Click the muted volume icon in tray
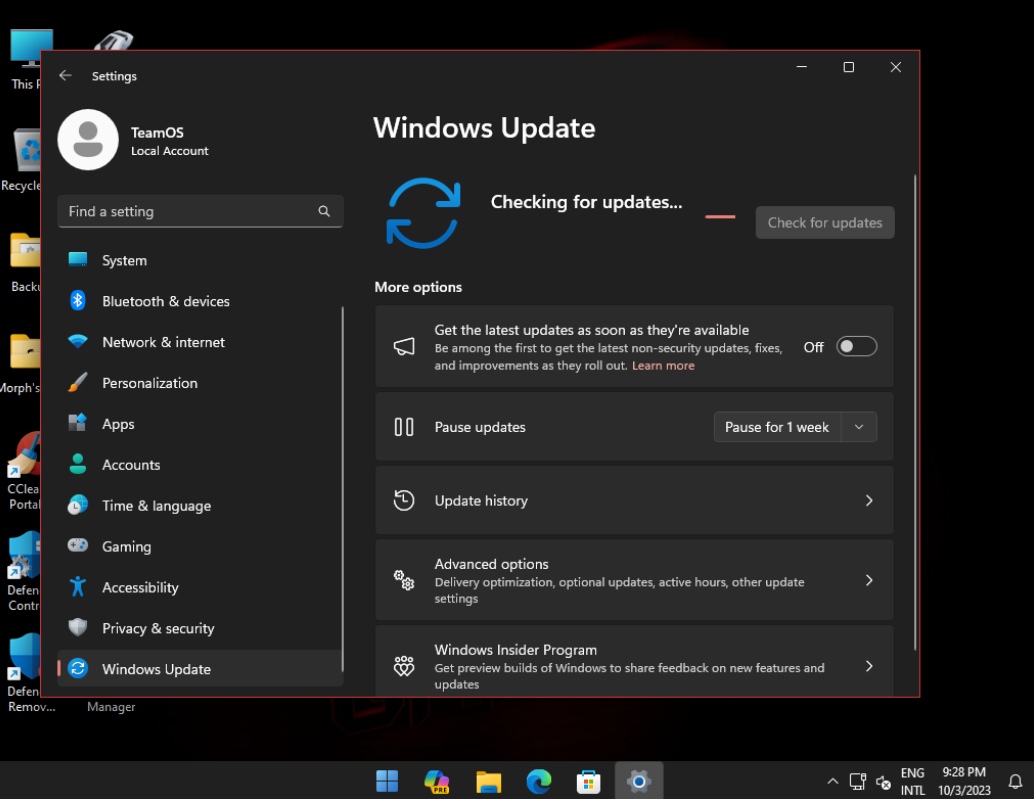Image resolution: width=1034 pixels, height=799 pixels. pyautogui.click(x=883, y=782)
